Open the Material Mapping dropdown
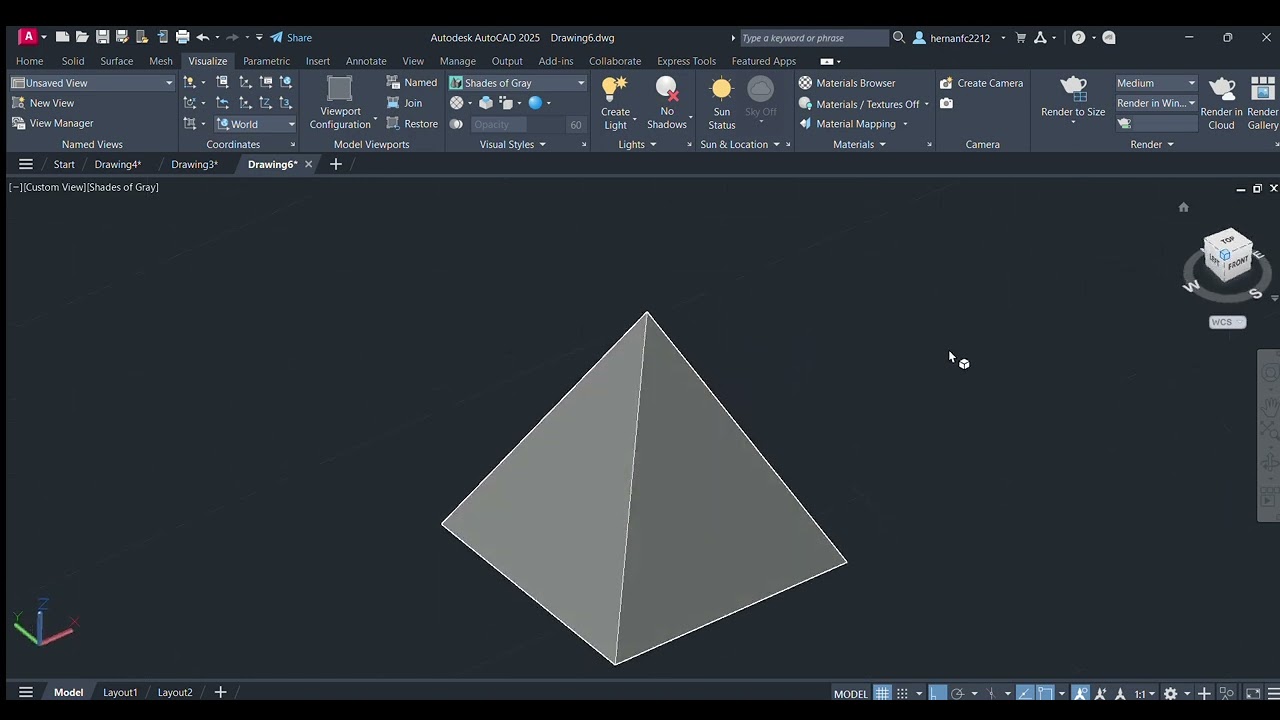The image size is (1280, 720). [854, 124]
